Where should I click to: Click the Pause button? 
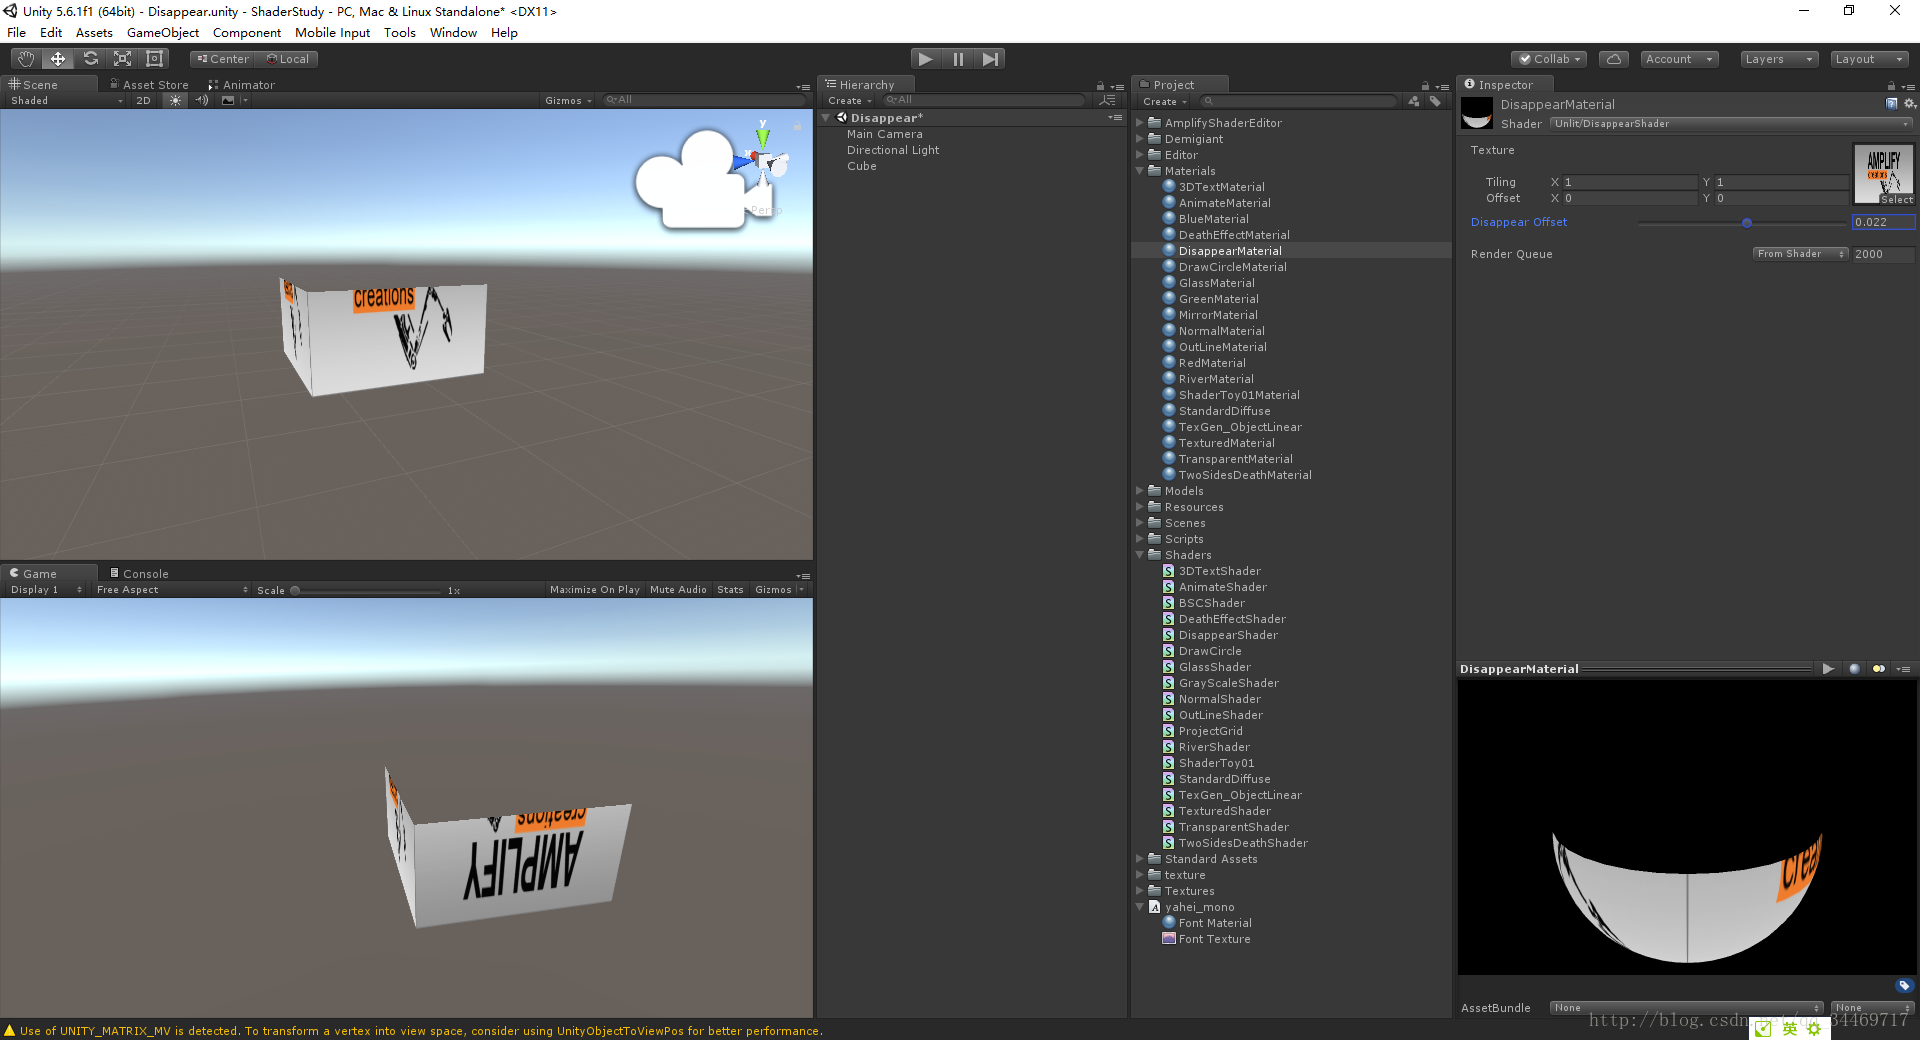pyautogui.click(x=958, y=59)
